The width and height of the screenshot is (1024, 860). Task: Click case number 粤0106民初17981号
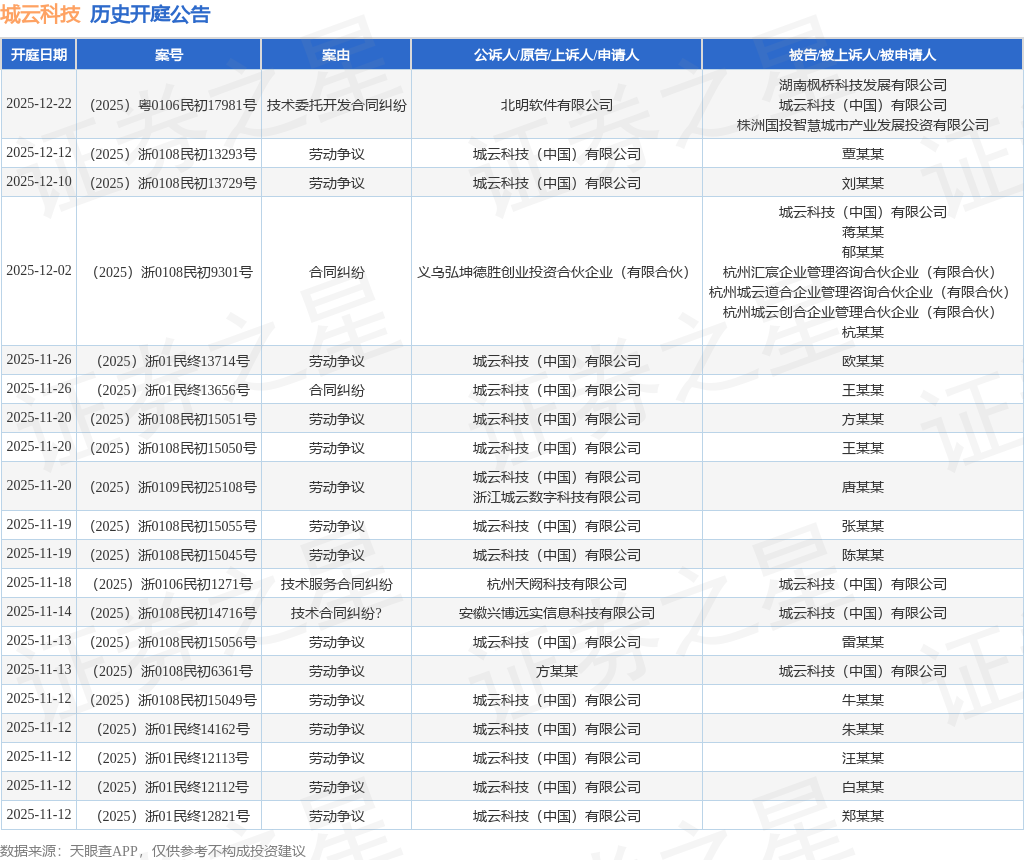[x=172, y=105]
